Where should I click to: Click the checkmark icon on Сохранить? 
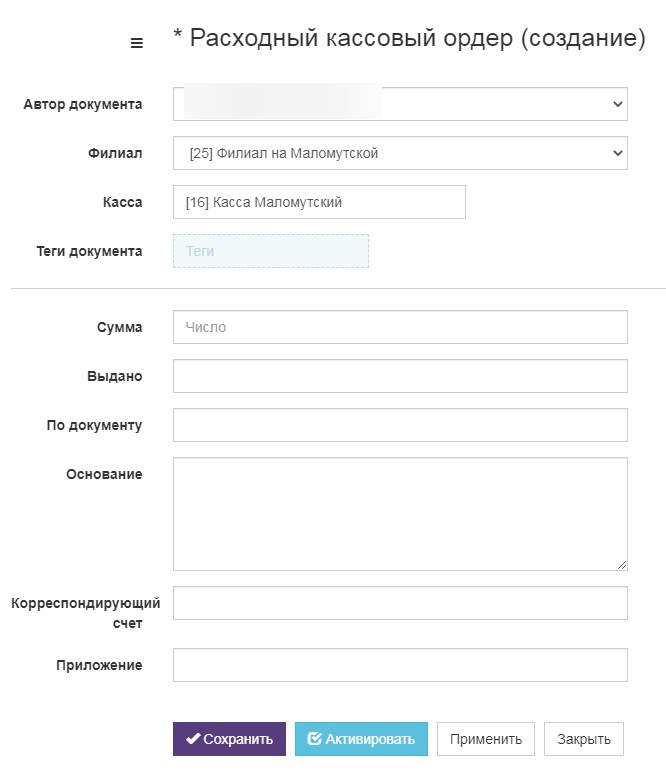coord(192,738)
